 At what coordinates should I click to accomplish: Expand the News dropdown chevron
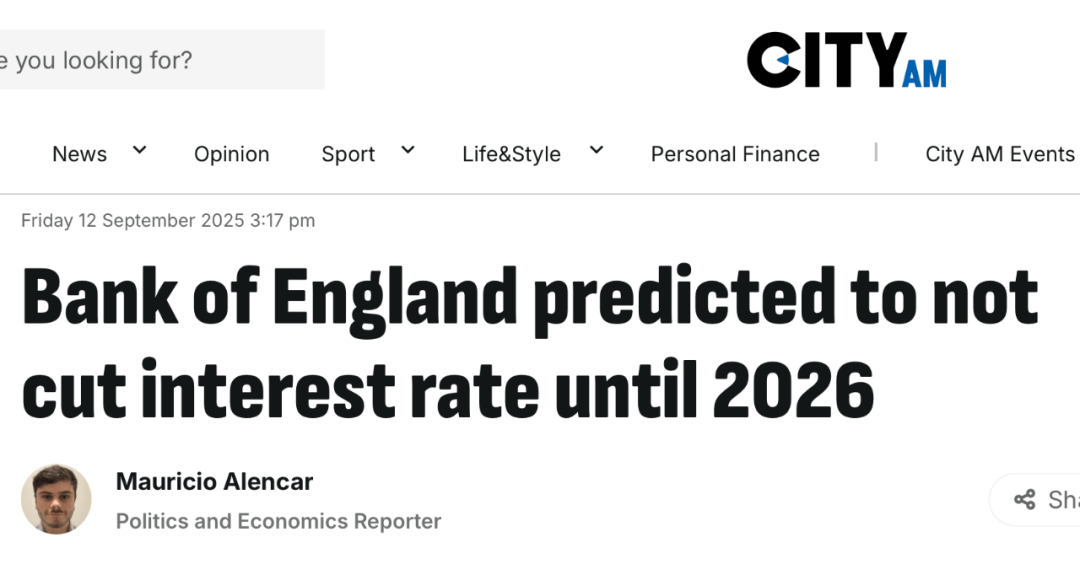tap(139, 151)
